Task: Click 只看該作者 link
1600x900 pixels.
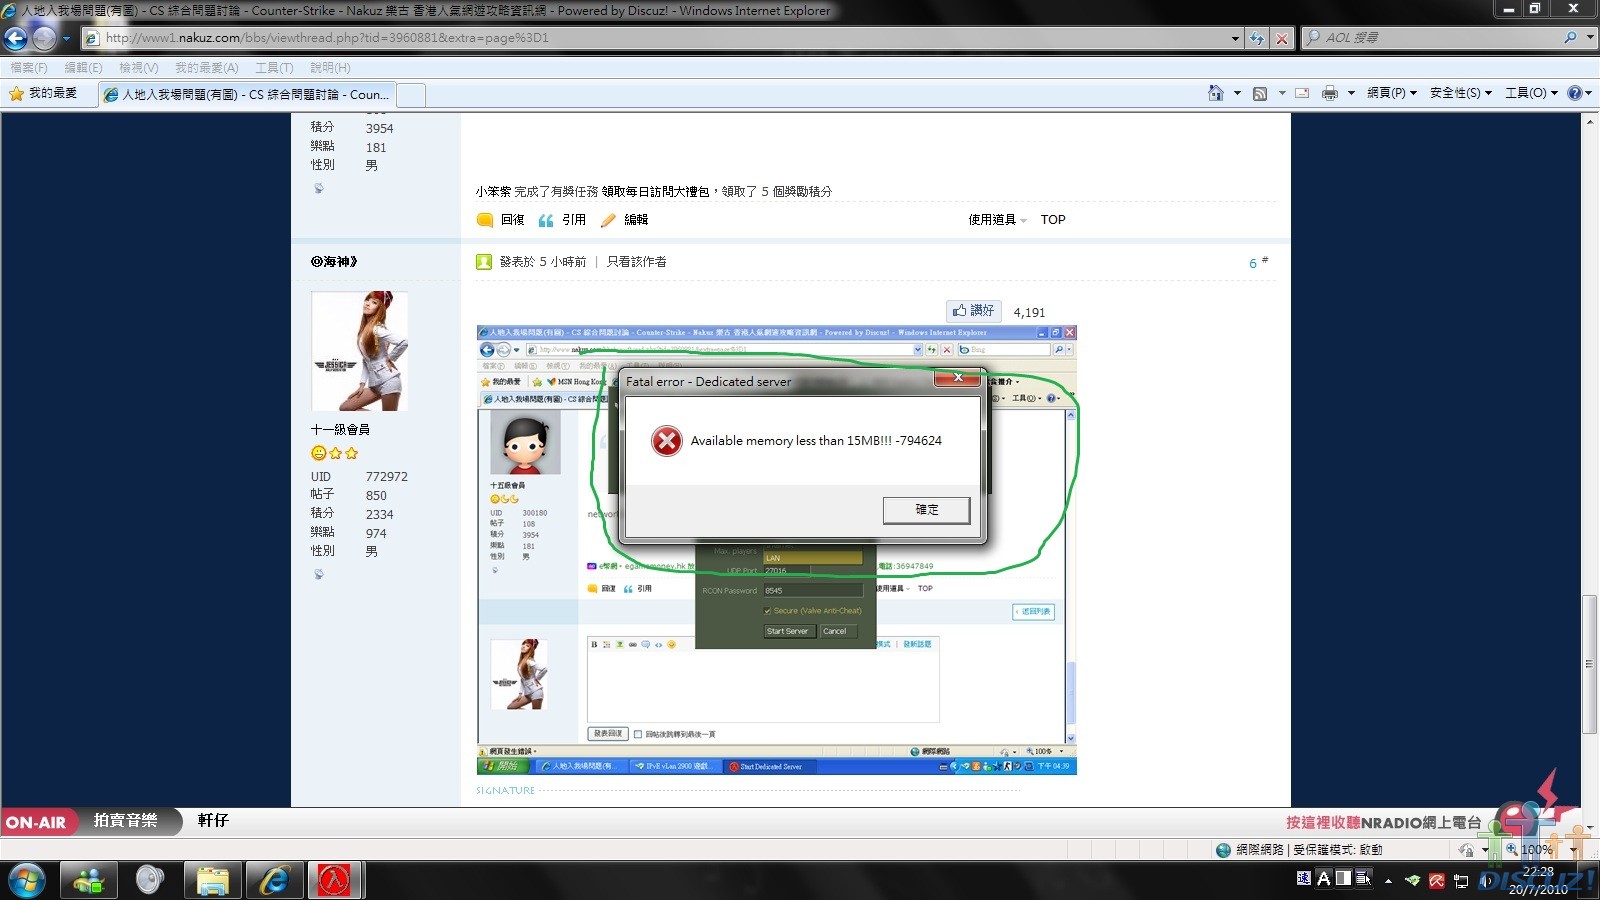Action: pos(637,262)
